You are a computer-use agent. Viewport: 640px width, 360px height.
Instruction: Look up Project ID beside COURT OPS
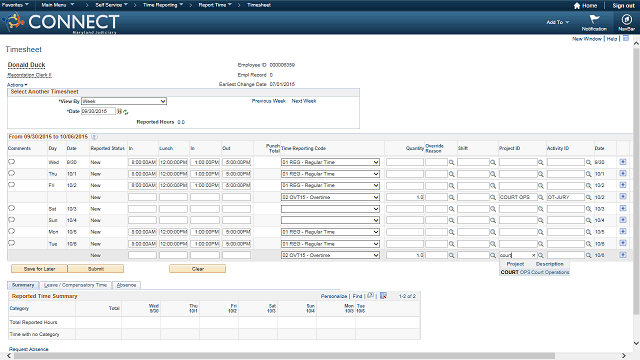pyautogui.click(x=541, y=197)
